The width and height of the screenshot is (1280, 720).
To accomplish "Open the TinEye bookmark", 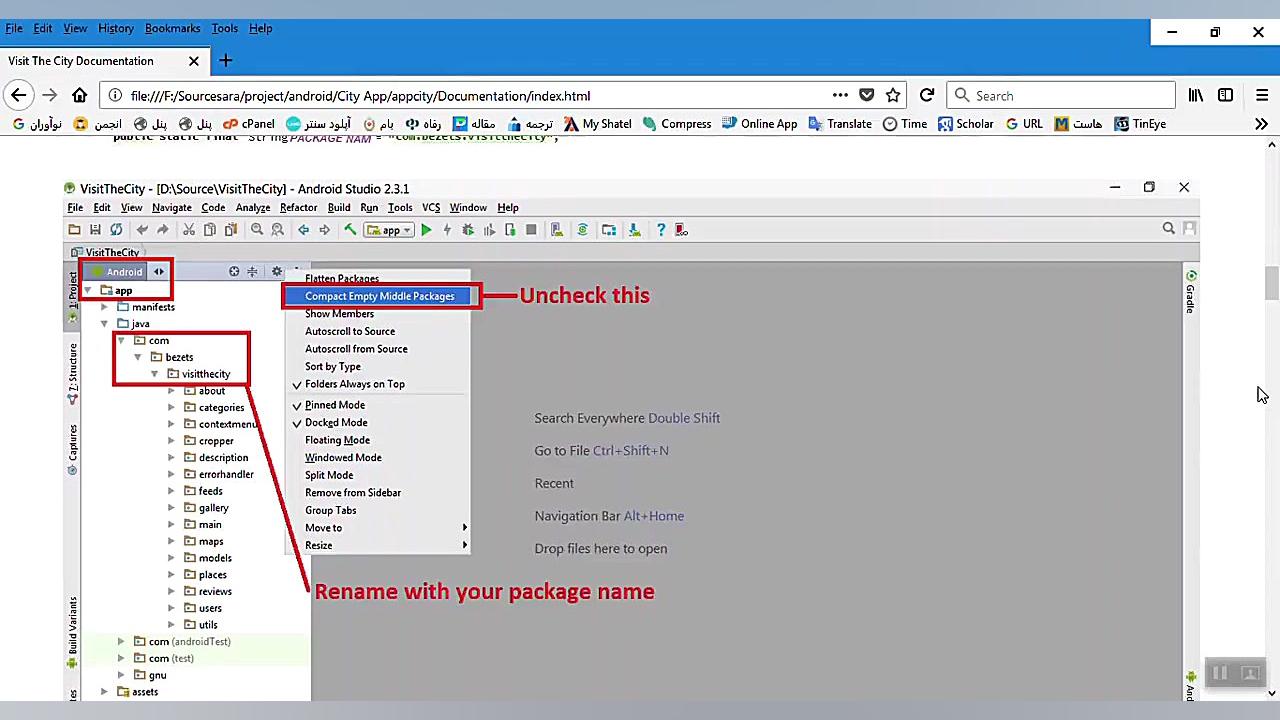I will click(1139, 124).
